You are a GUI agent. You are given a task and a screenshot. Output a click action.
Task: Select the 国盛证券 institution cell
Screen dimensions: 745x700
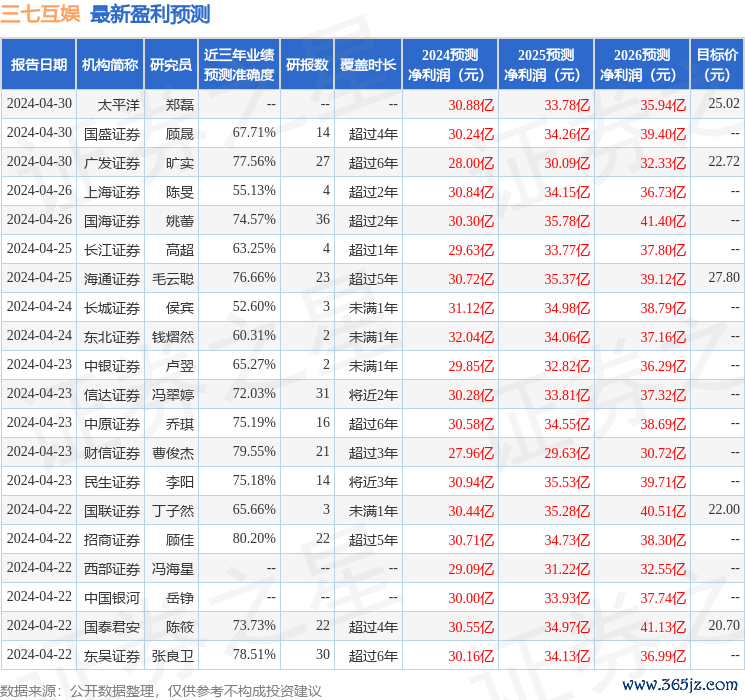click(x=112, y=134)
